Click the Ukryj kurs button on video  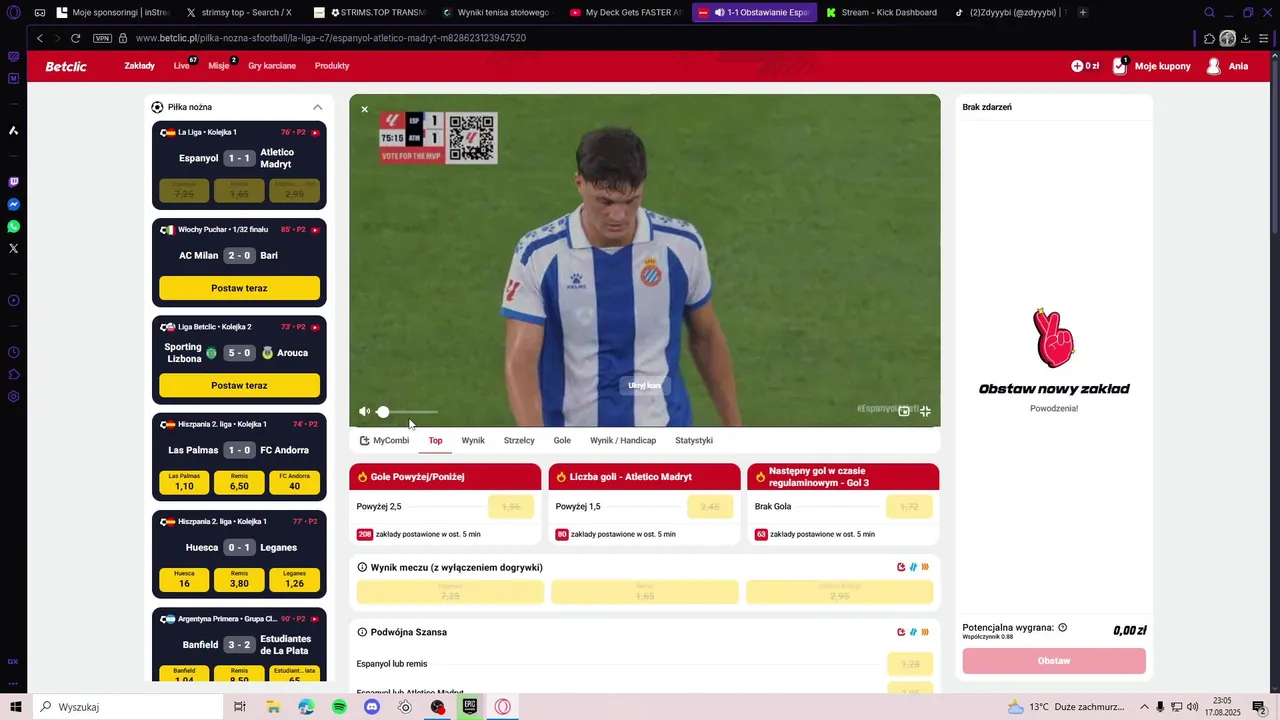click(644, 385)
